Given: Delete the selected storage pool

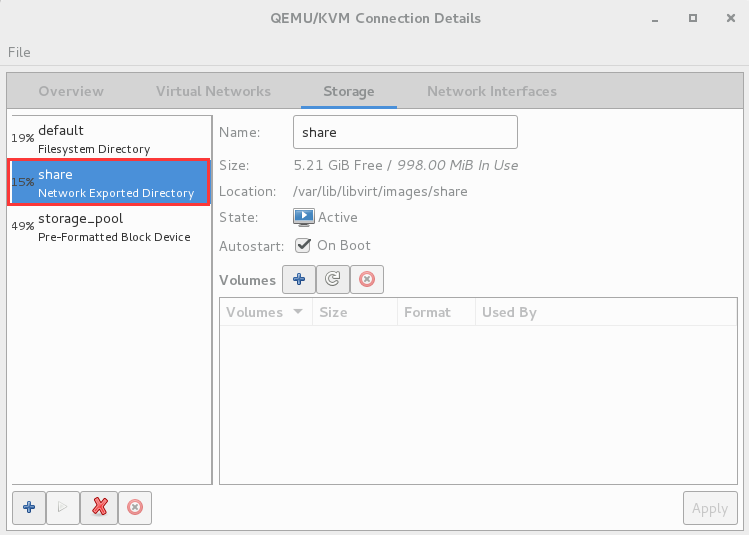Looking at the screenshot, I should [x=135, y=507].
